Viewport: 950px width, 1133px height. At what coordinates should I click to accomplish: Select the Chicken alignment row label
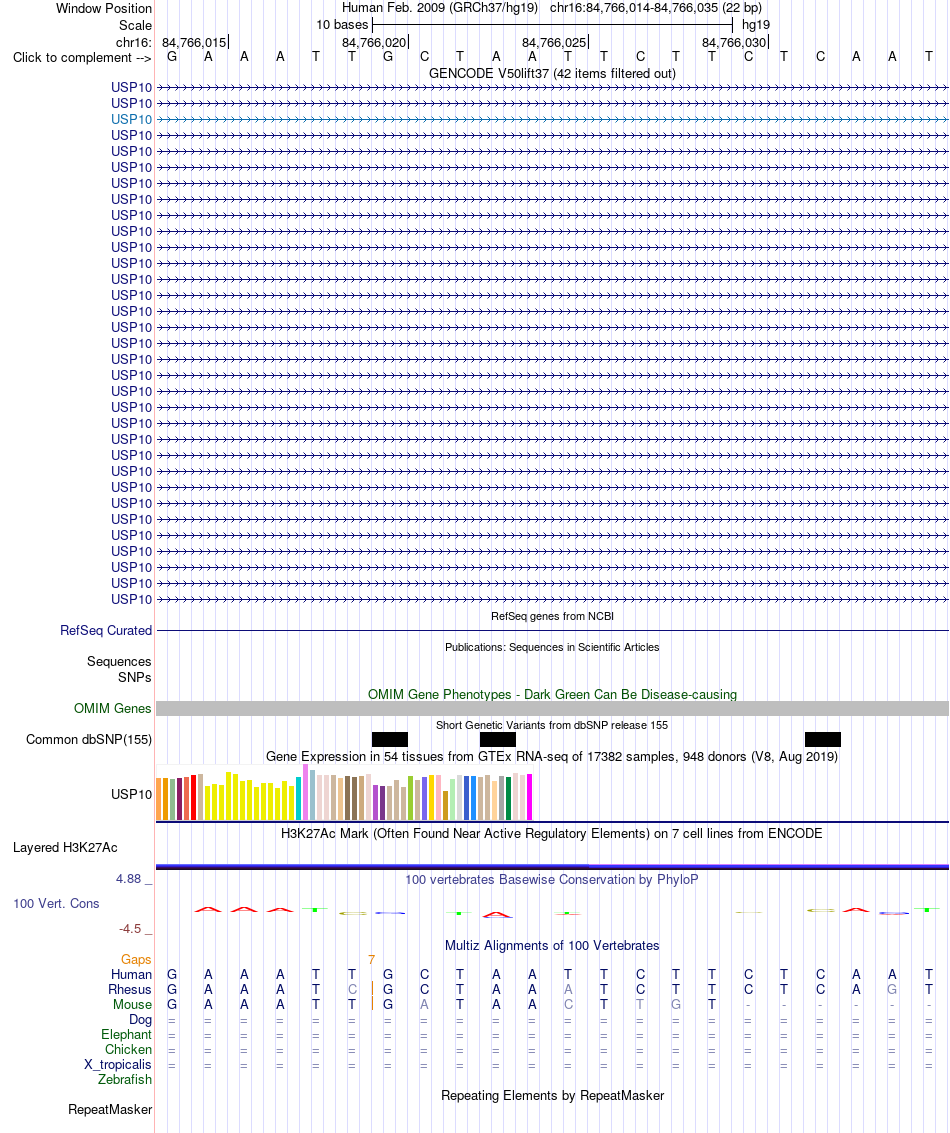pos(129,1049)
